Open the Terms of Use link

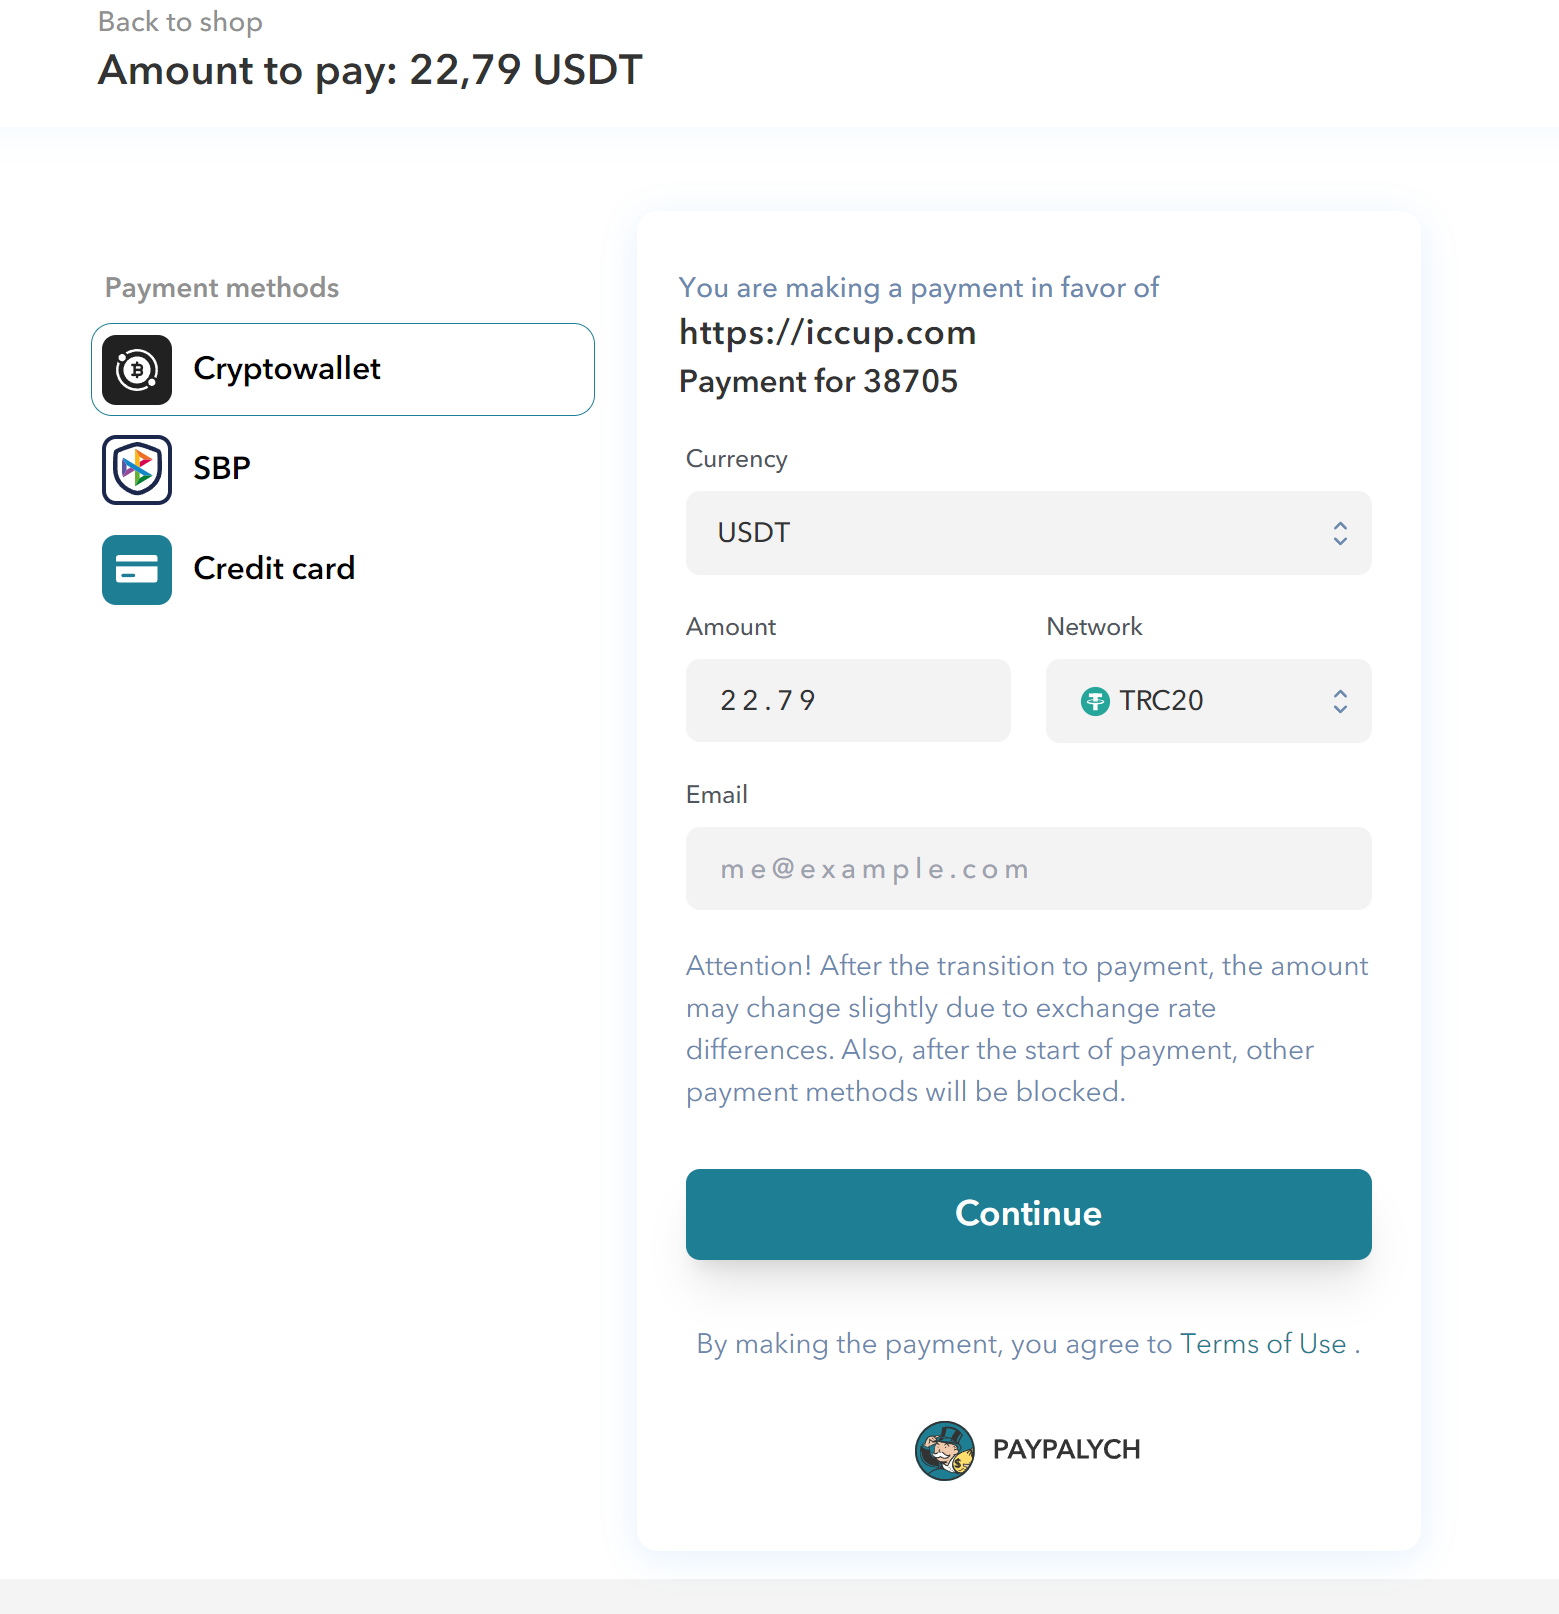tap(1263, 1344)
